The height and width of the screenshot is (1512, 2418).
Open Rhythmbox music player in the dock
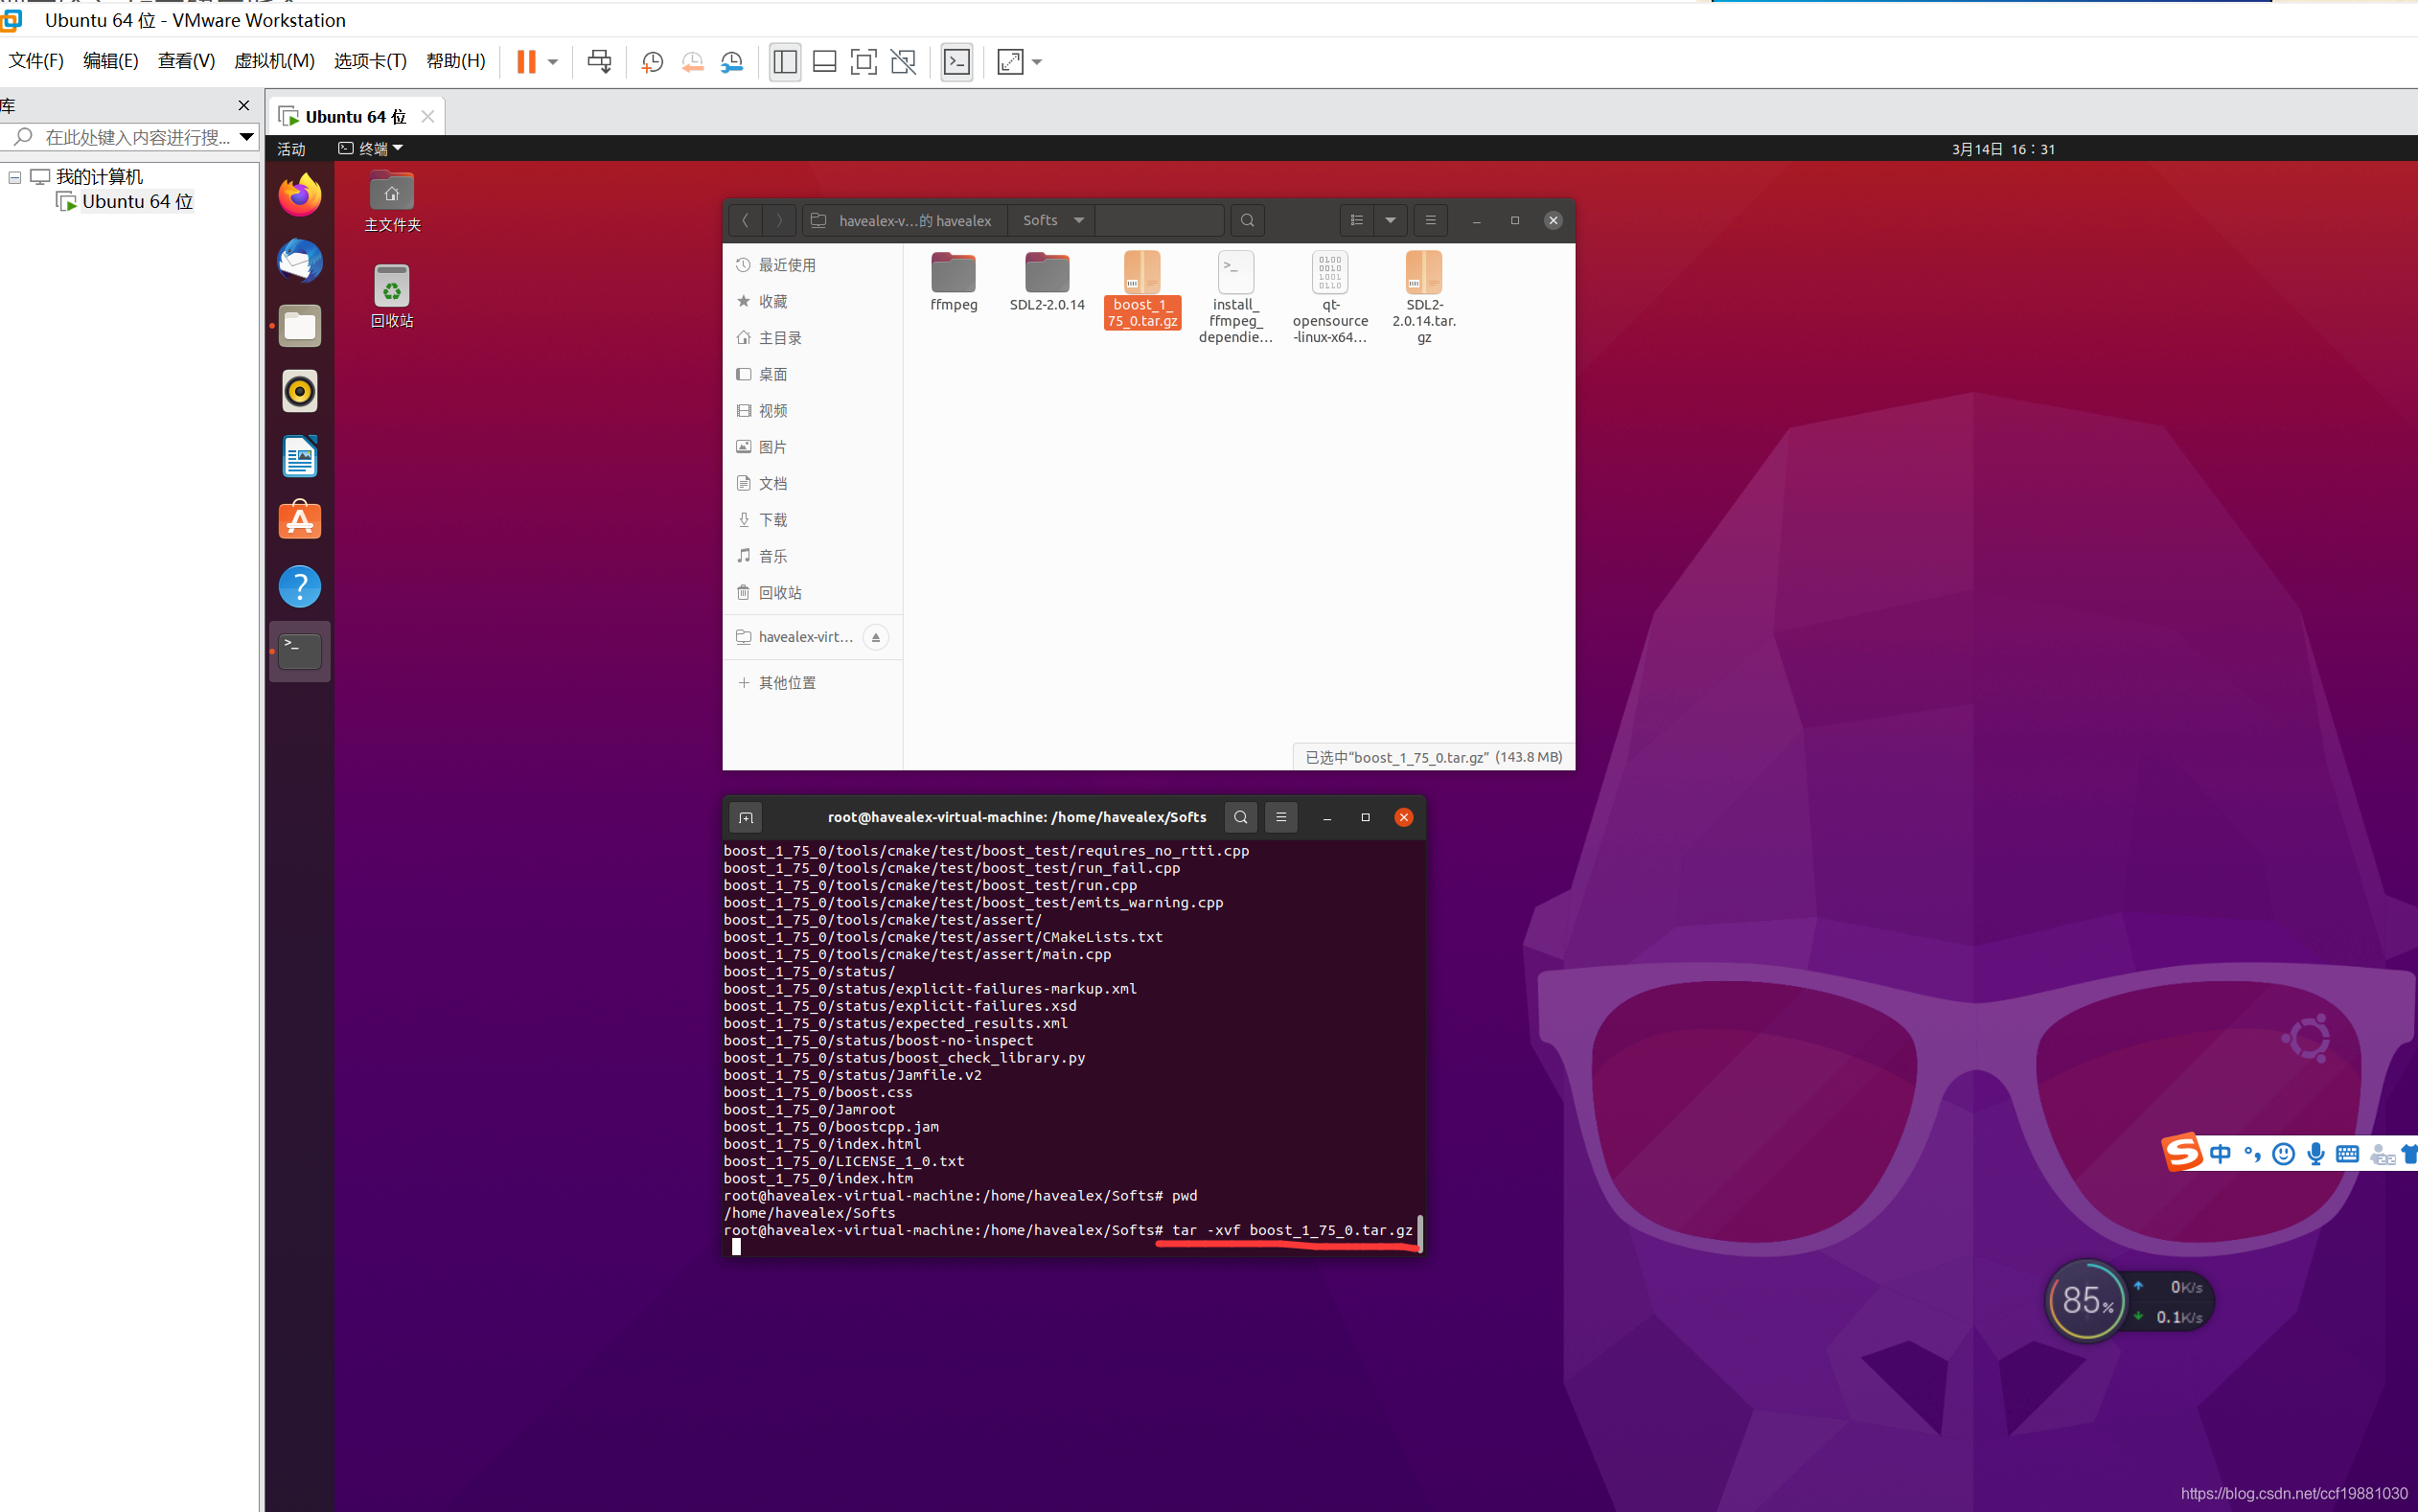pyautogui.click(x=299, y=391)
